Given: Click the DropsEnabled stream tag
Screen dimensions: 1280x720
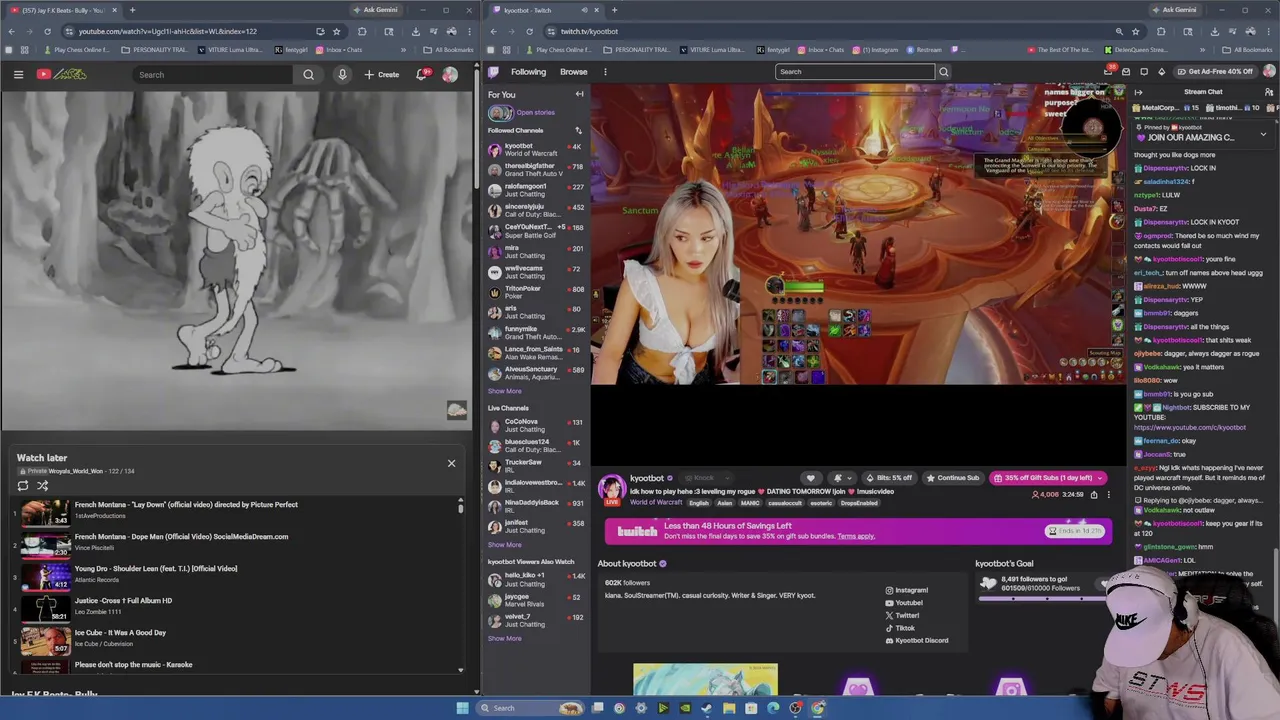Looking at the screenshot, I should [859, 503].
